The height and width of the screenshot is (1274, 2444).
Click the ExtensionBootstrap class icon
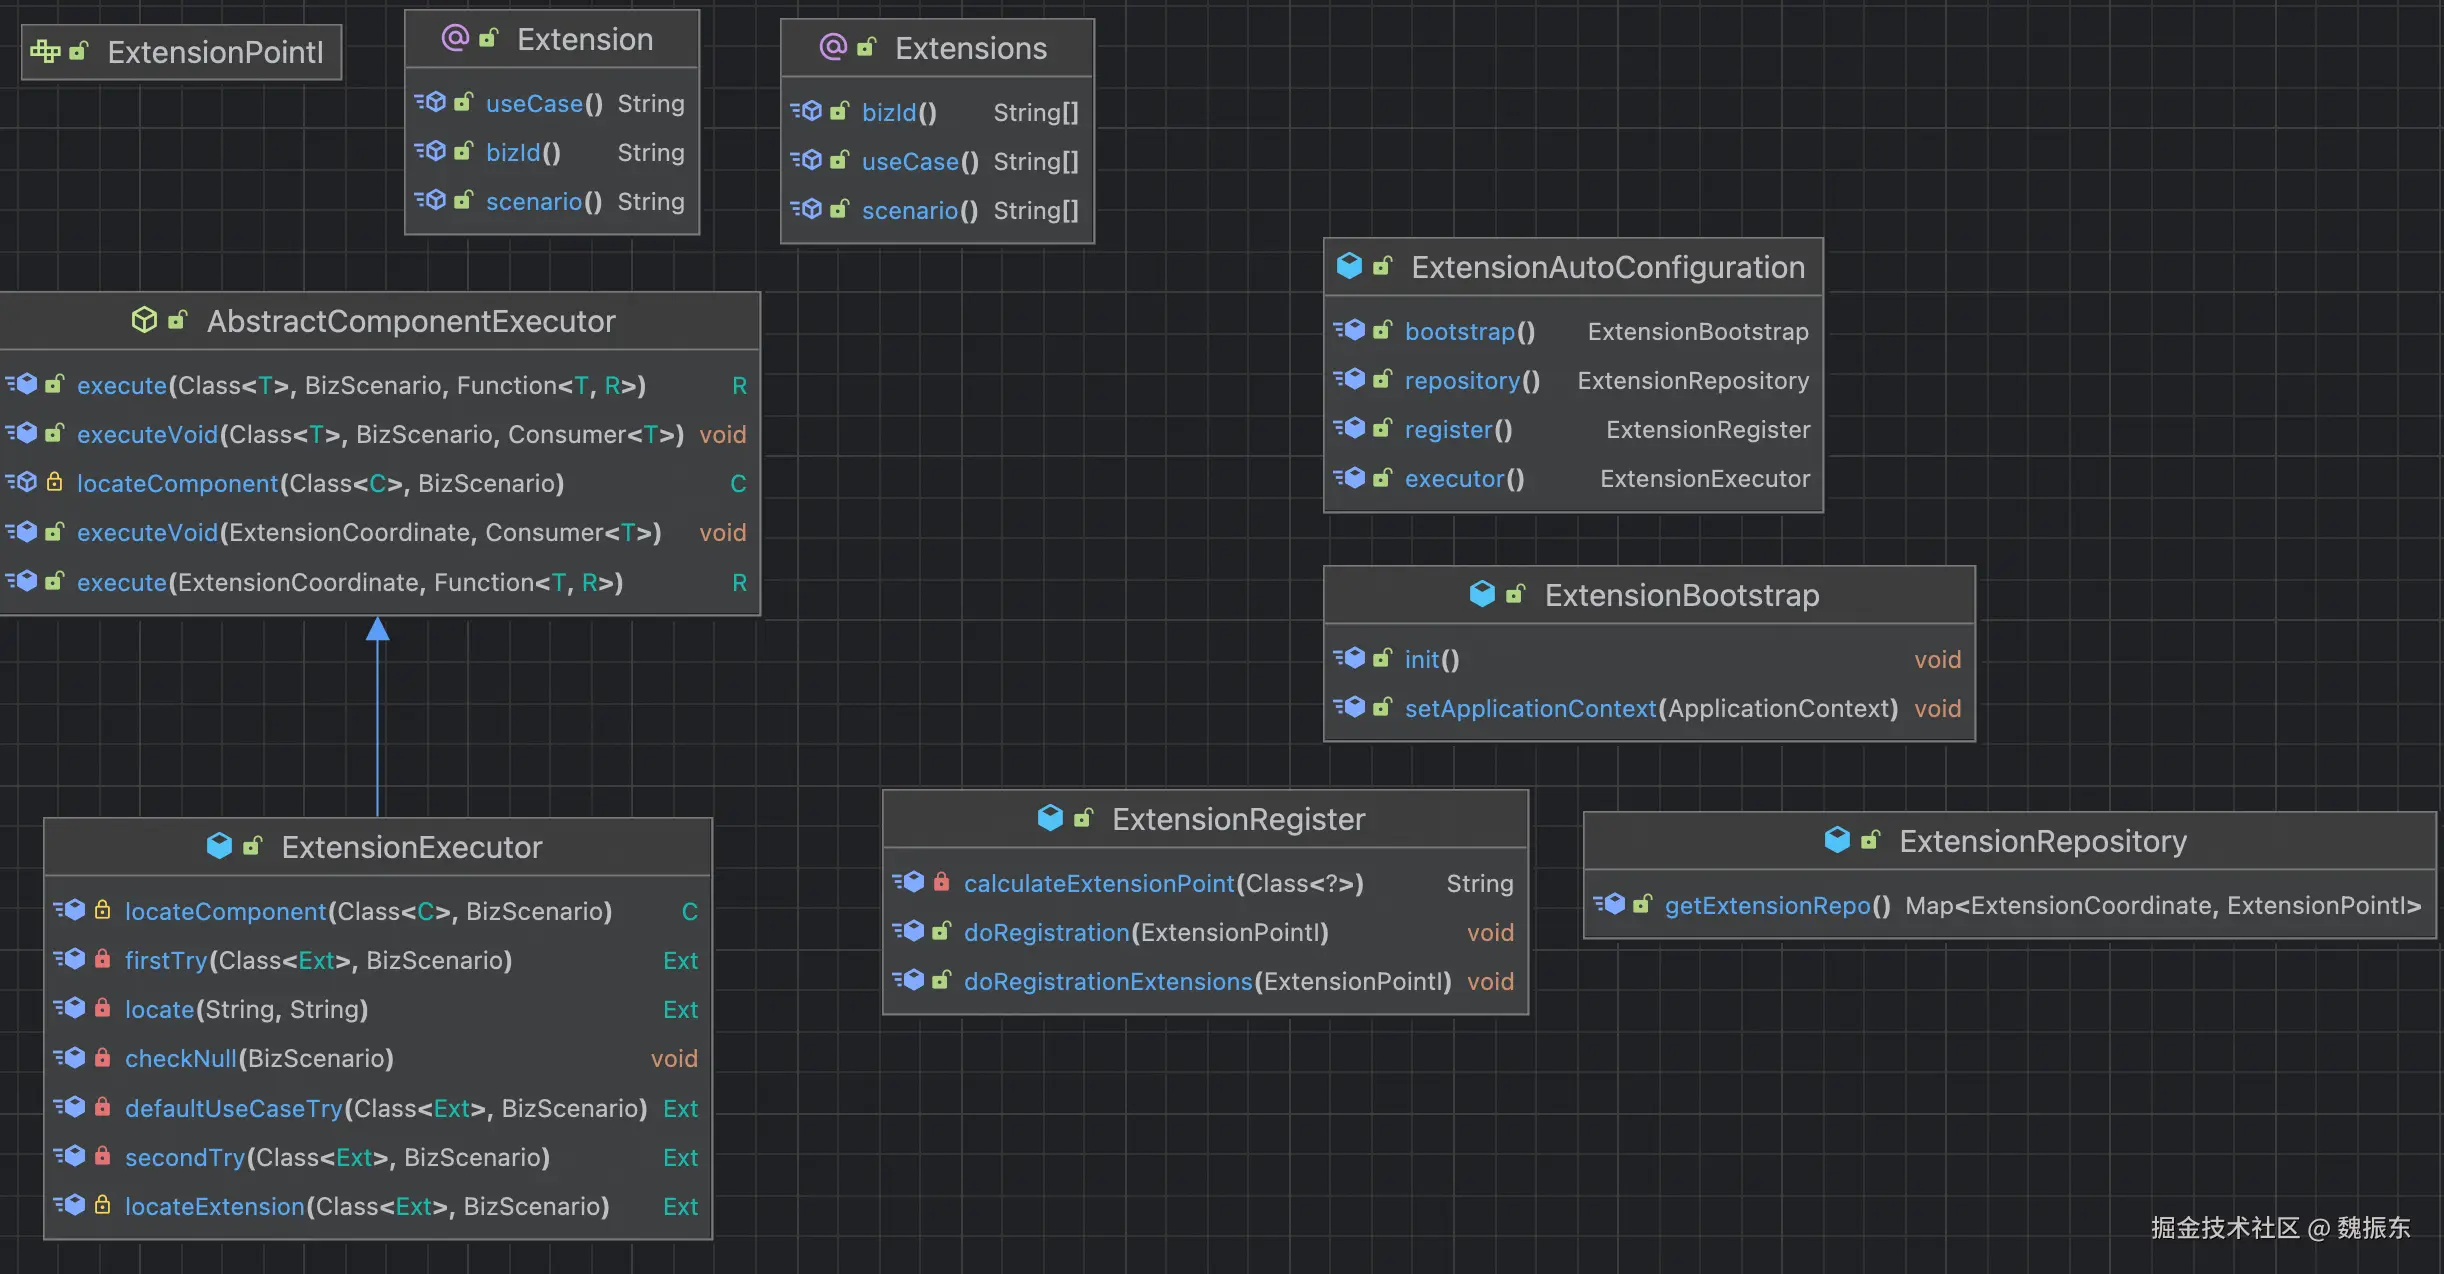pos(1482,594)
